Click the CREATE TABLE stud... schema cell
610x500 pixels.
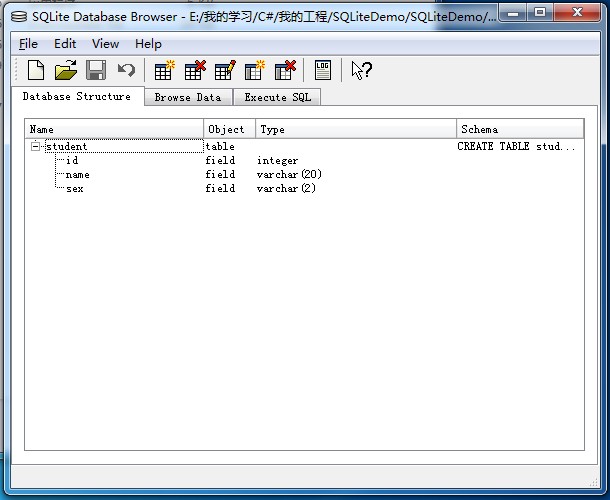pyautogui.click(x=516, y=146)
